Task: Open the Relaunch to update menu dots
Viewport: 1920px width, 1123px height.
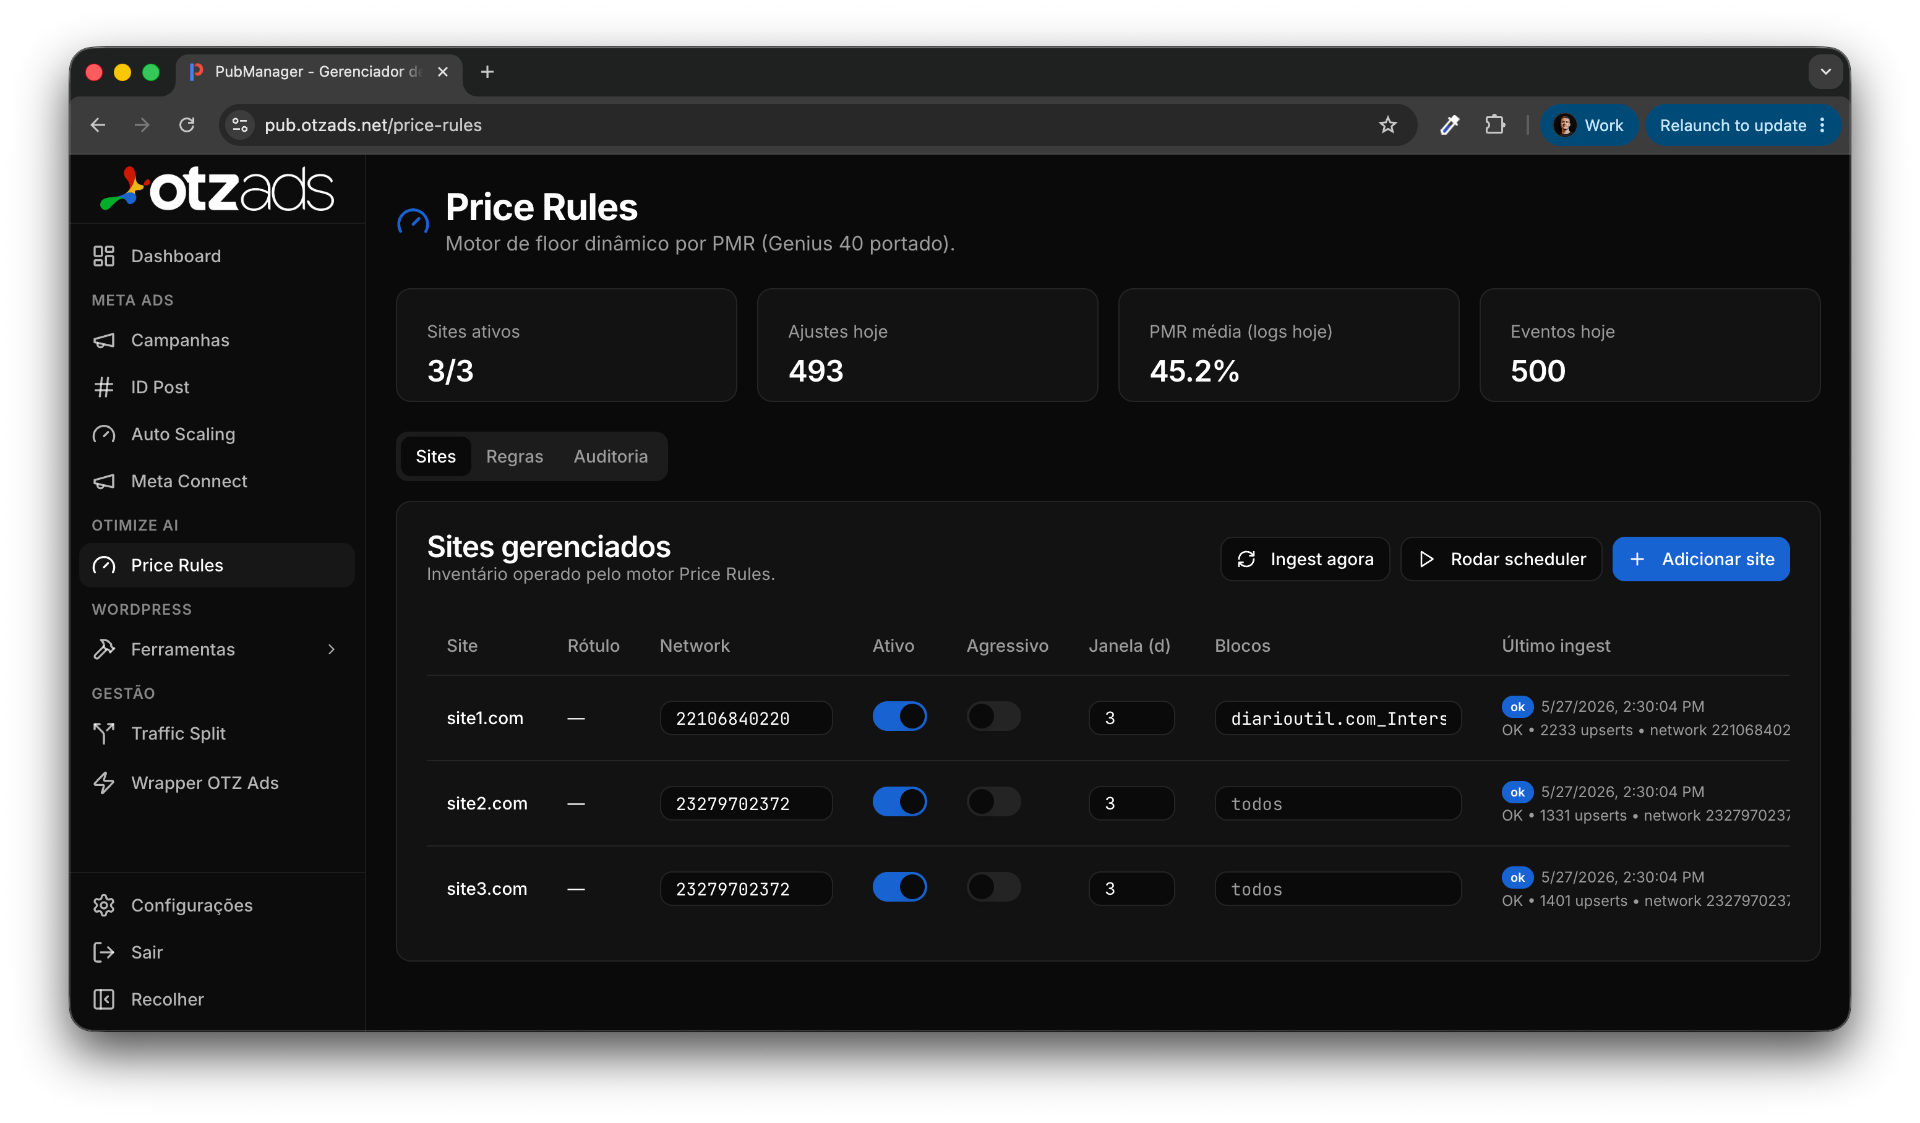Action: click(x=1823, y=125)
